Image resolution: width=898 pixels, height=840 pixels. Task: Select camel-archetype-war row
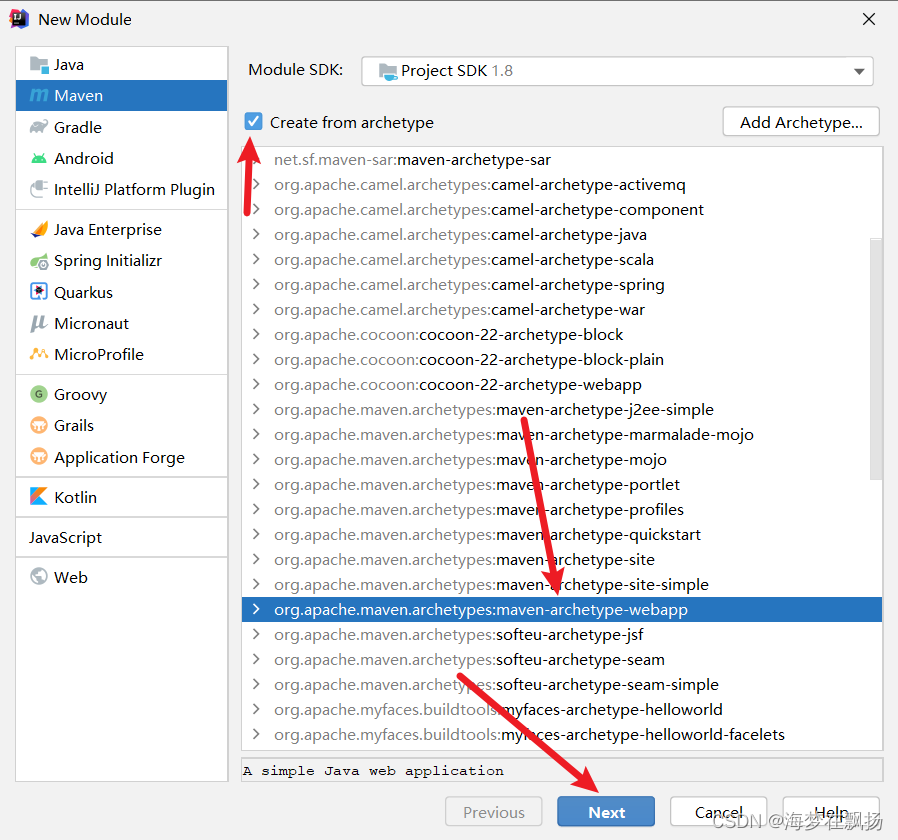click(562, 309)
